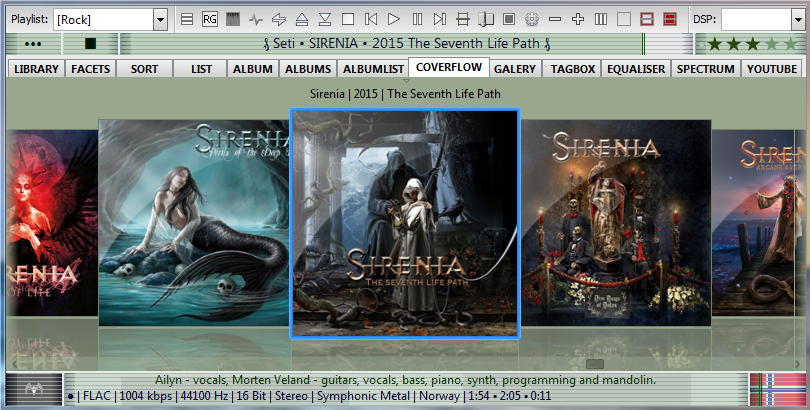Click the plus toolbar icon
Viewport: 810px width, 410px height.
pyautogui.click(x=578, y=20)
